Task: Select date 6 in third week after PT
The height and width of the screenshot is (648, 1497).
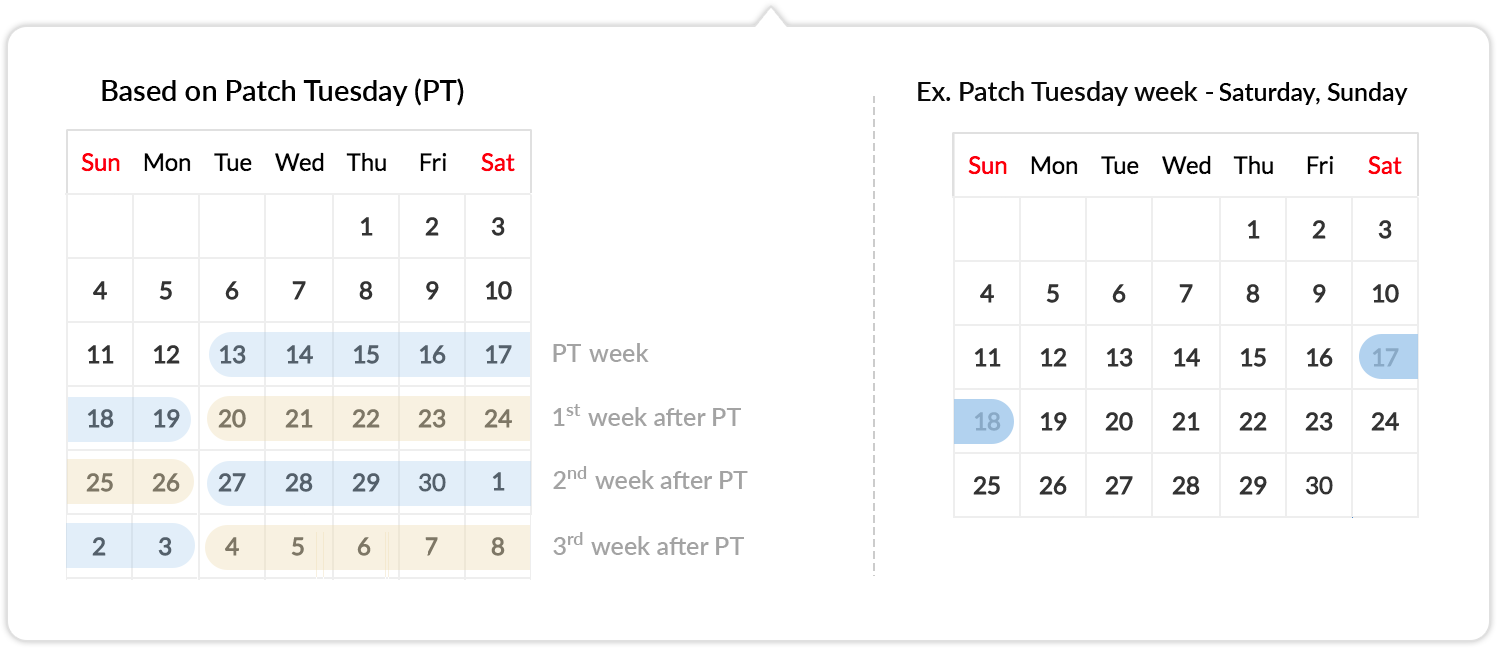Action: pos(365,547)
